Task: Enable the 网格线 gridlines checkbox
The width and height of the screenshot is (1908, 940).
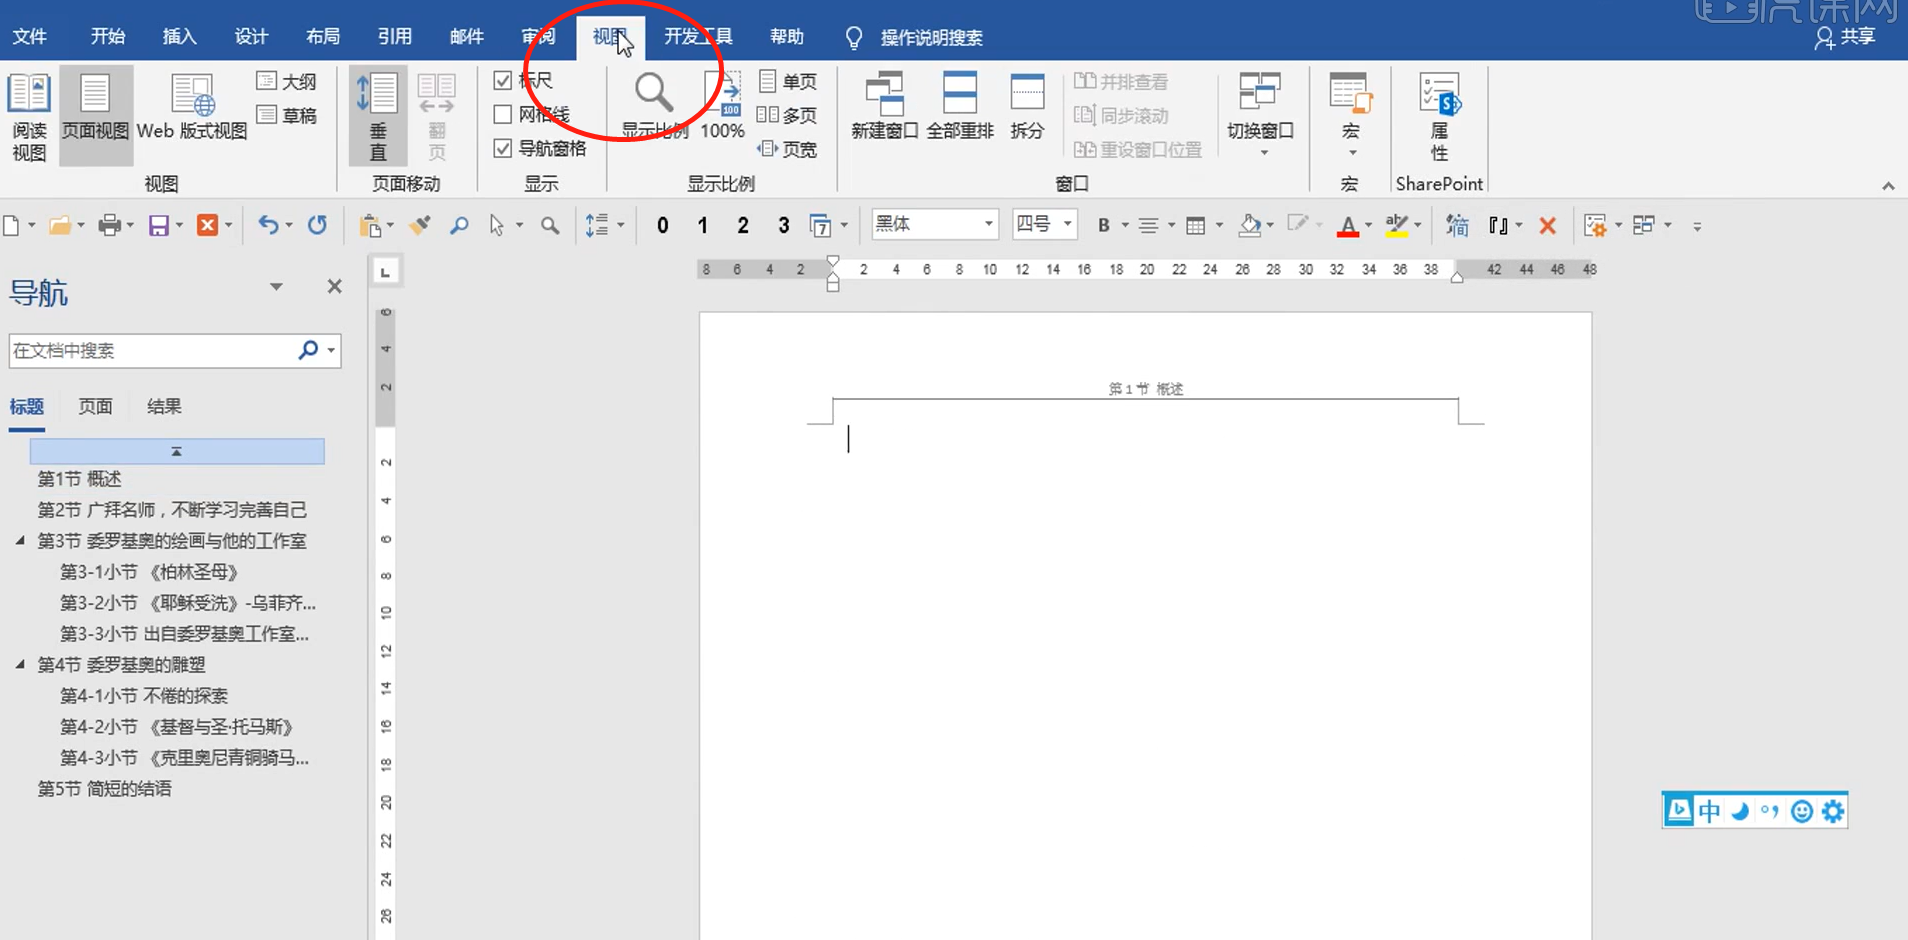Action: [x=503, y=115]
